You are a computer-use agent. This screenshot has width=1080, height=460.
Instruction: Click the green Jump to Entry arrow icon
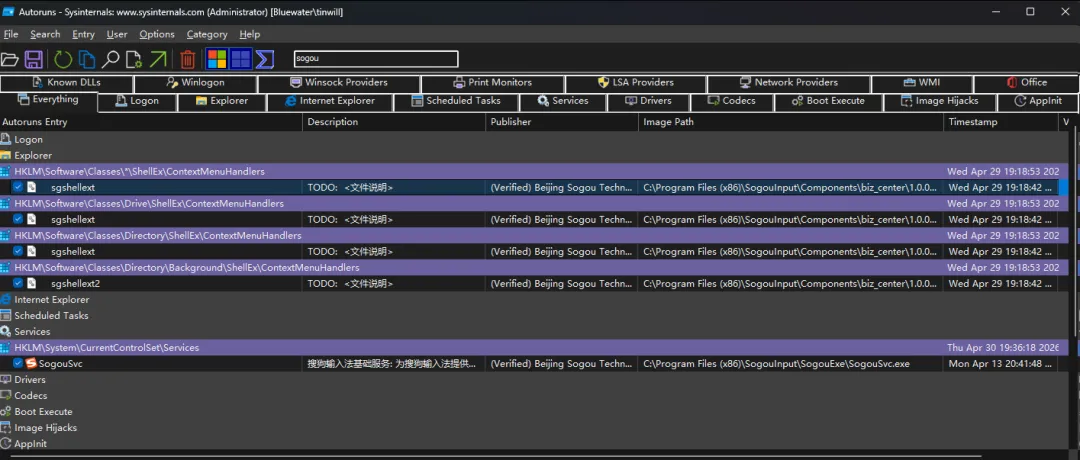[x=158, y=59]
